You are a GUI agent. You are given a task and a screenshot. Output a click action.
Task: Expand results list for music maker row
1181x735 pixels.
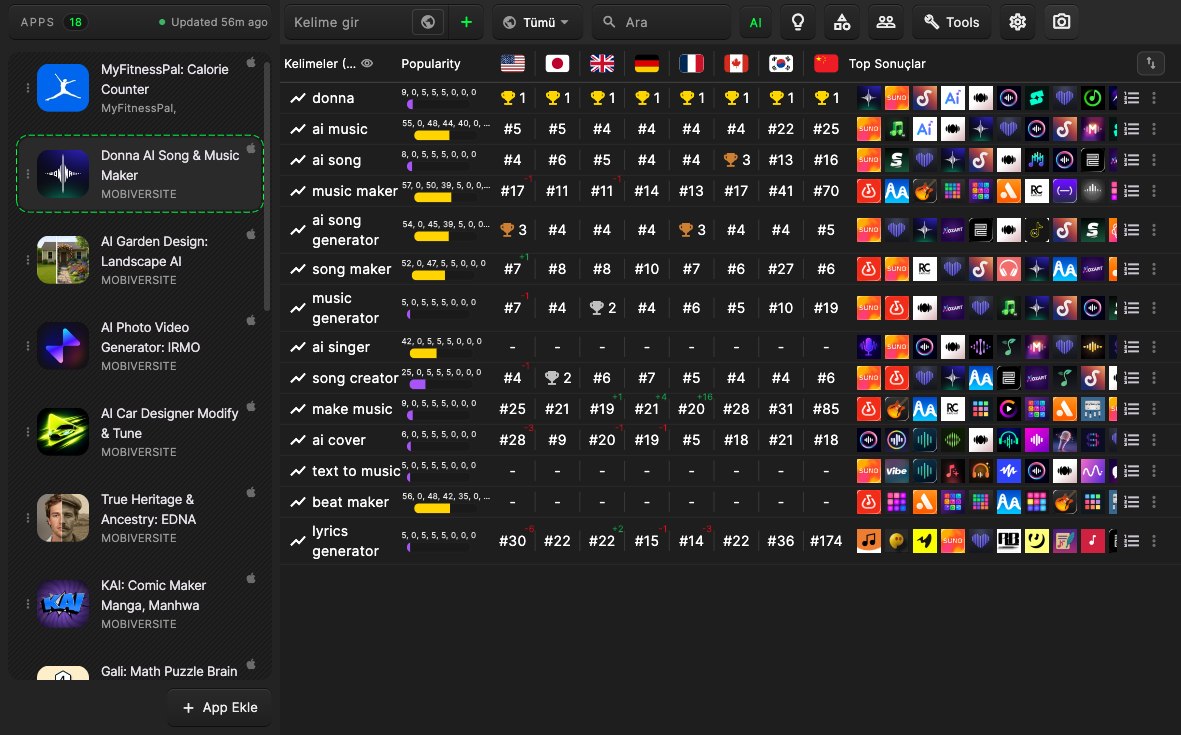click(x=1131, y=191)
